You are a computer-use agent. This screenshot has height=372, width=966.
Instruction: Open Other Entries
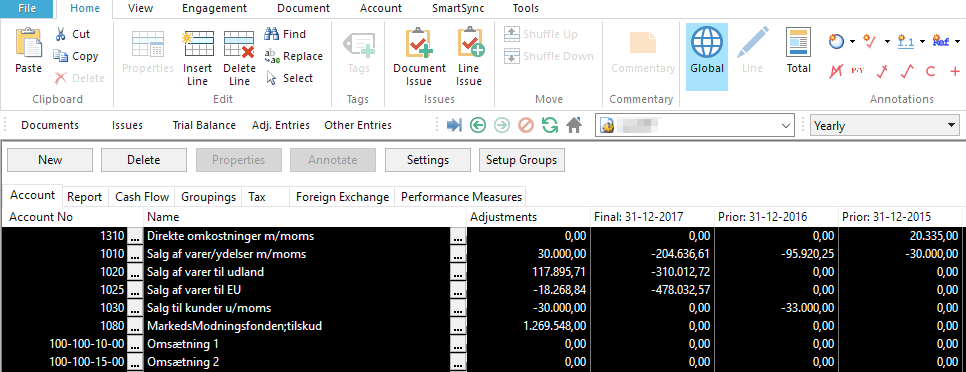[x=358, y=126]
